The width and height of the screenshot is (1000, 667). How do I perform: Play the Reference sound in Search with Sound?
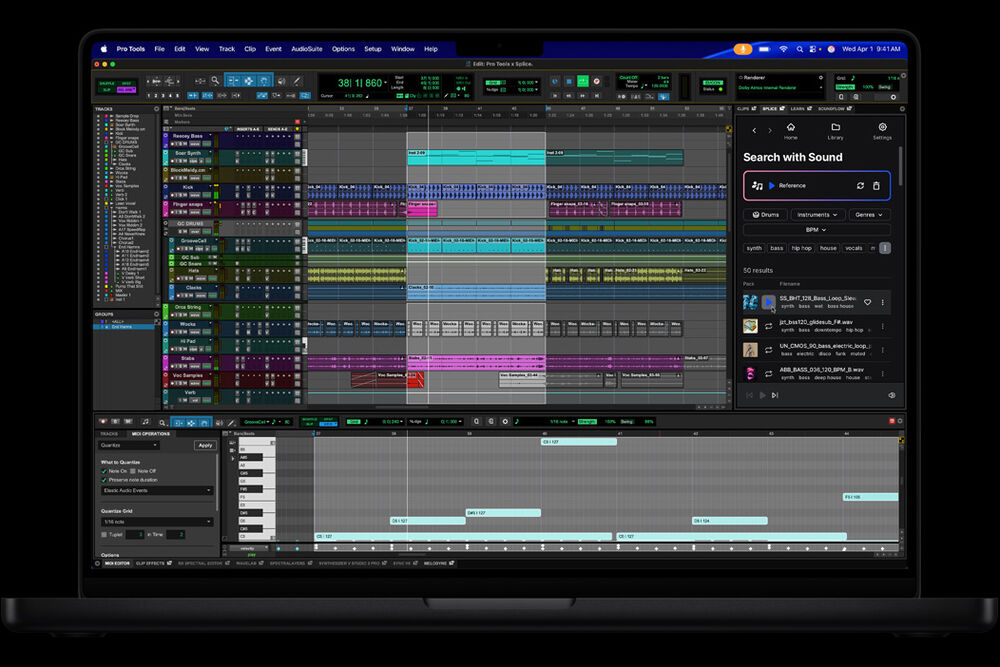(x=772, y=186)
